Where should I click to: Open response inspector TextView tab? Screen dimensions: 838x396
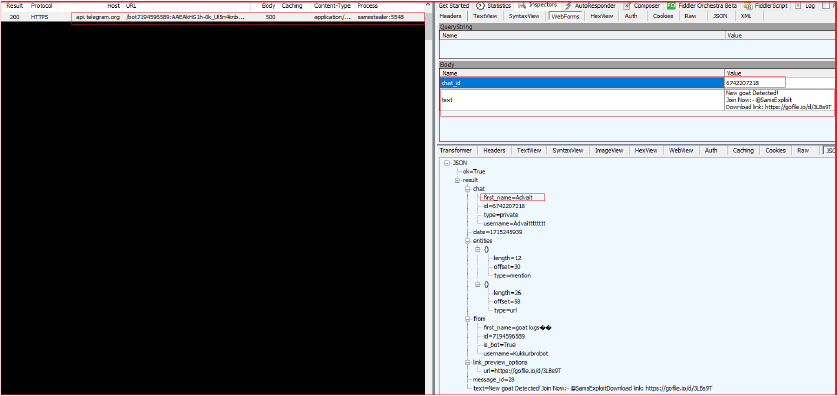[x=529, y=151]
